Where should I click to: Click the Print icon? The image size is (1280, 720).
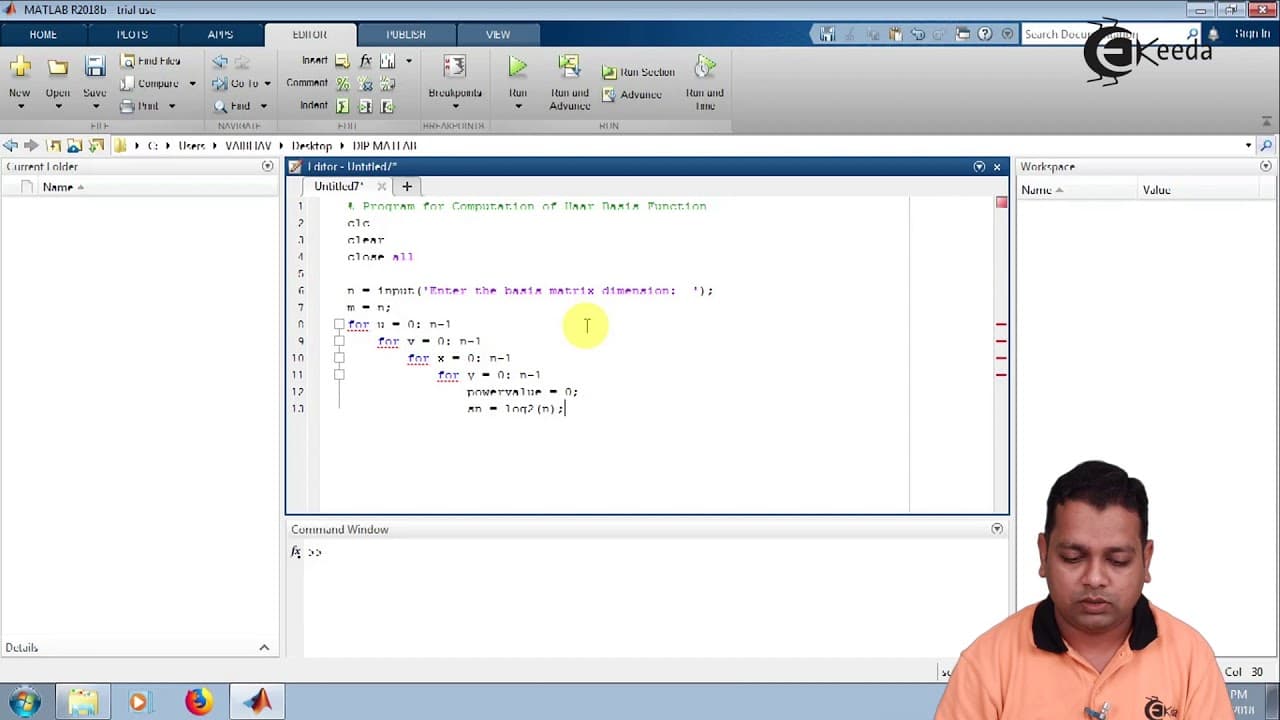pos(128,106)
